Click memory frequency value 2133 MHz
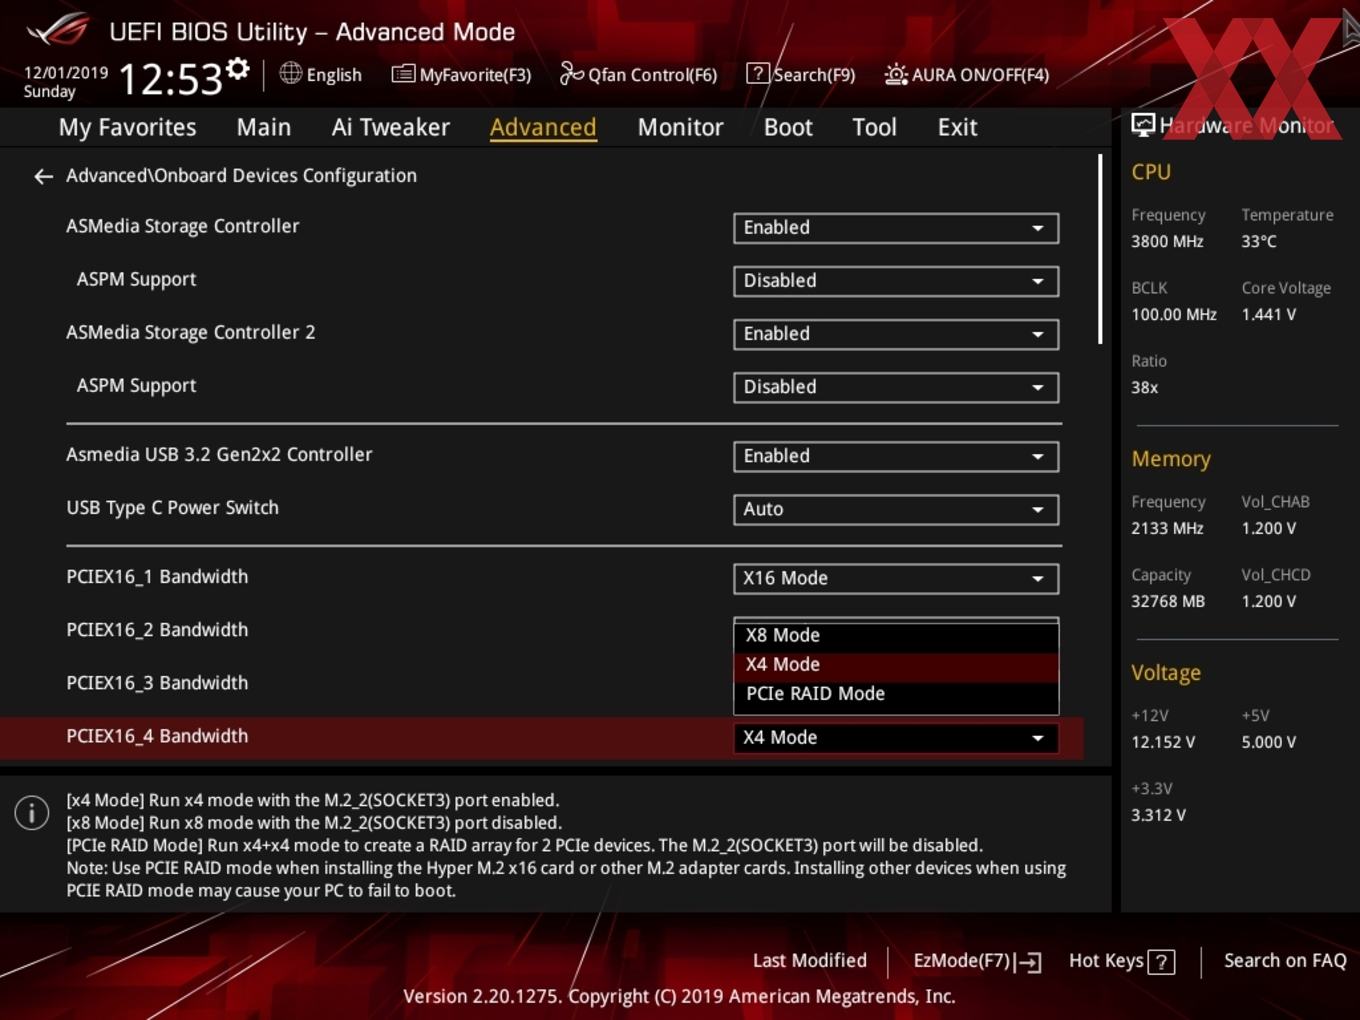This screenshot has width=1360, height=1020. pyautogui.click(x=1167, y=529)
